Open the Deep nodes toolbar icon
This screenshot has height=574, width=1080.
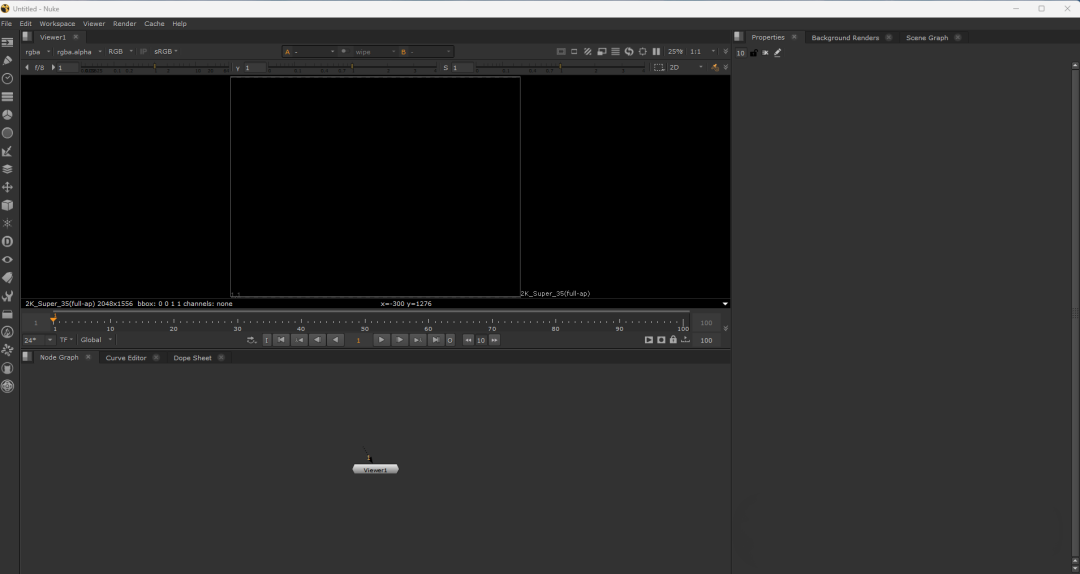(x=7, y=241)
